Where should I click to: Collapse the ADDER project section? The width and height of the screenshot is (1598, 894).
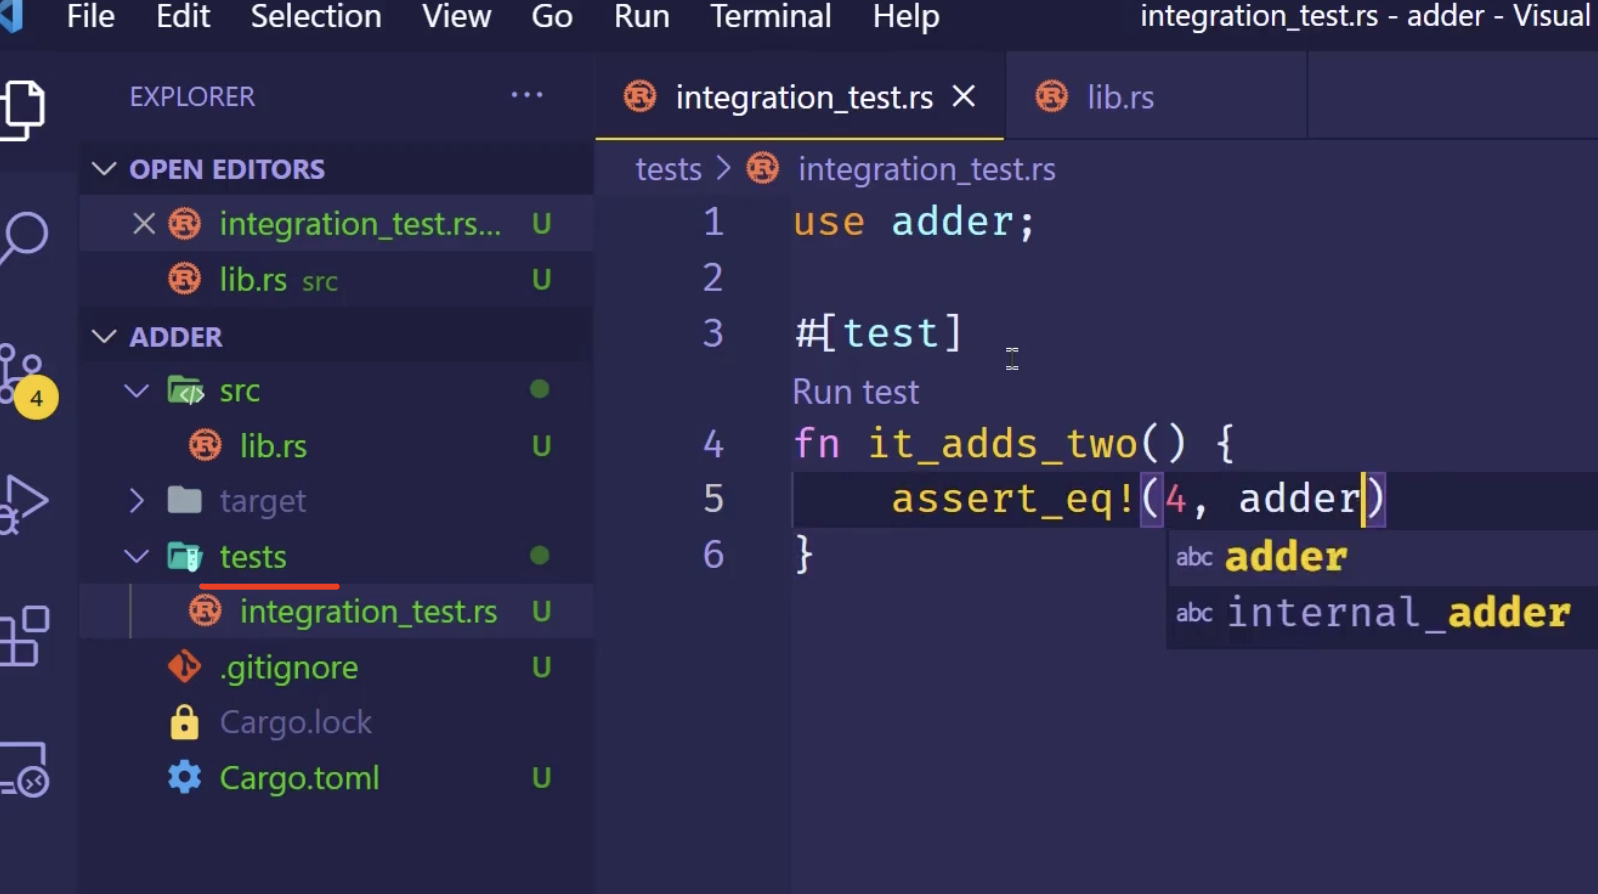(104, 337)
